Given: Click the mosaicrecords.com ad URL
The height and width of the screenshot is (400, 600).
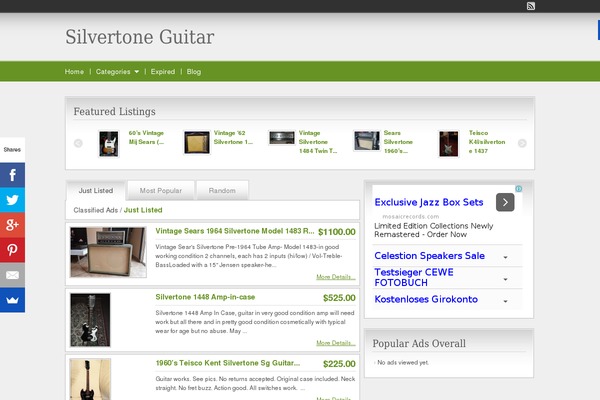Looking at the screenshot, I should point(411,216).
